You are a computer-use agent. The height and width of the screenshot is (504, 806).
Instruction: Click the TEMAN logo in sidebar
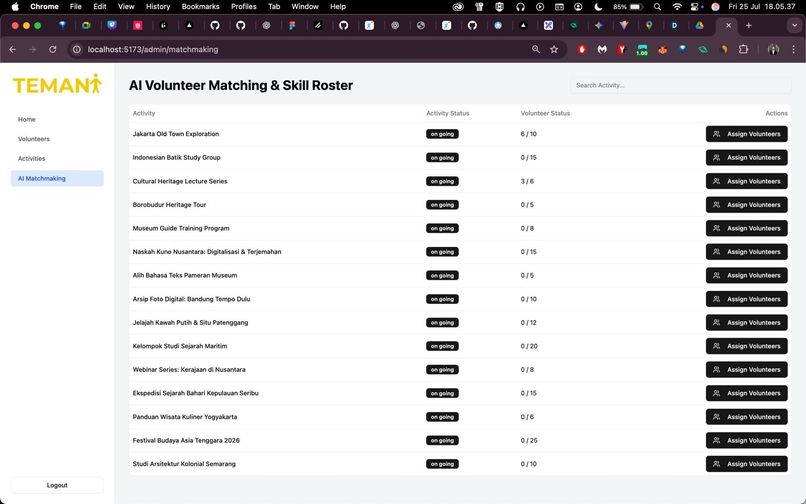point(57,84)
